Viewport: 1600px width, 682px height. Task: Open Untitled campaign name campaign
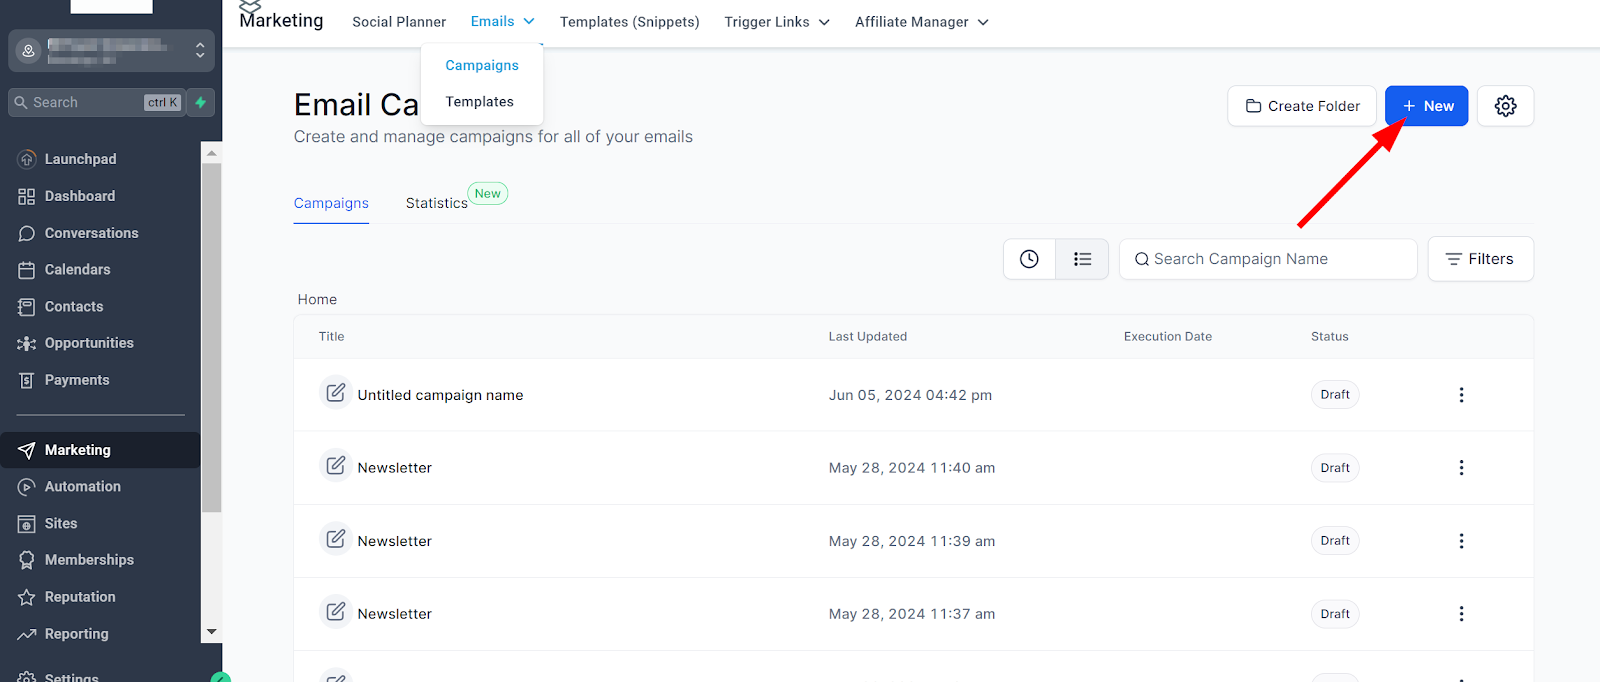(x=440, y=395)
